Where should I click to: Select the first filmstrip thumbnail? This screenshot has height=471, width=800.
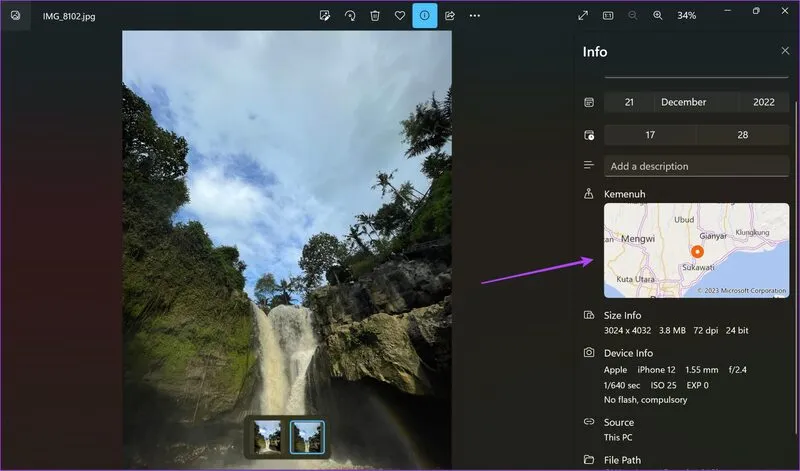click(x=268, y=437)
